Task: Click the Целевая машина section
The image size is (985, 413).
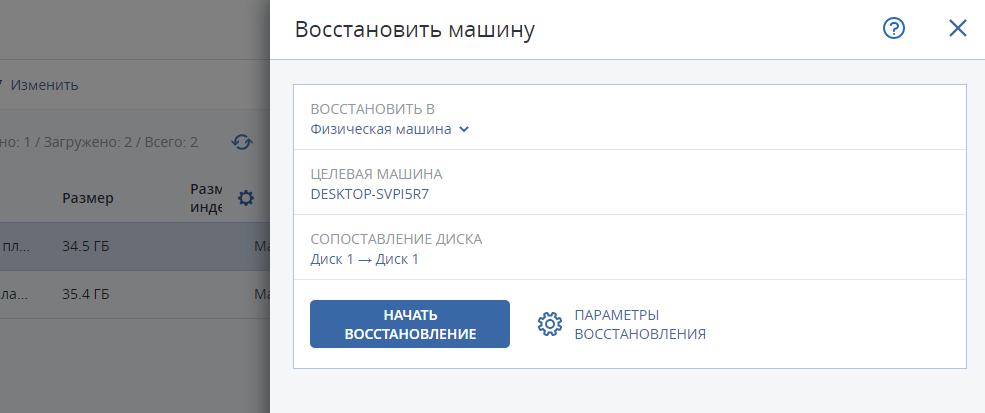Action: tap(629, 182)
